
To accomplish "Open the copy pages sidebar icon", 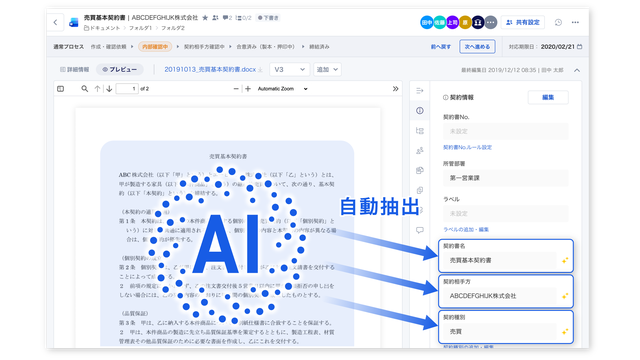I will click(420, 190).
